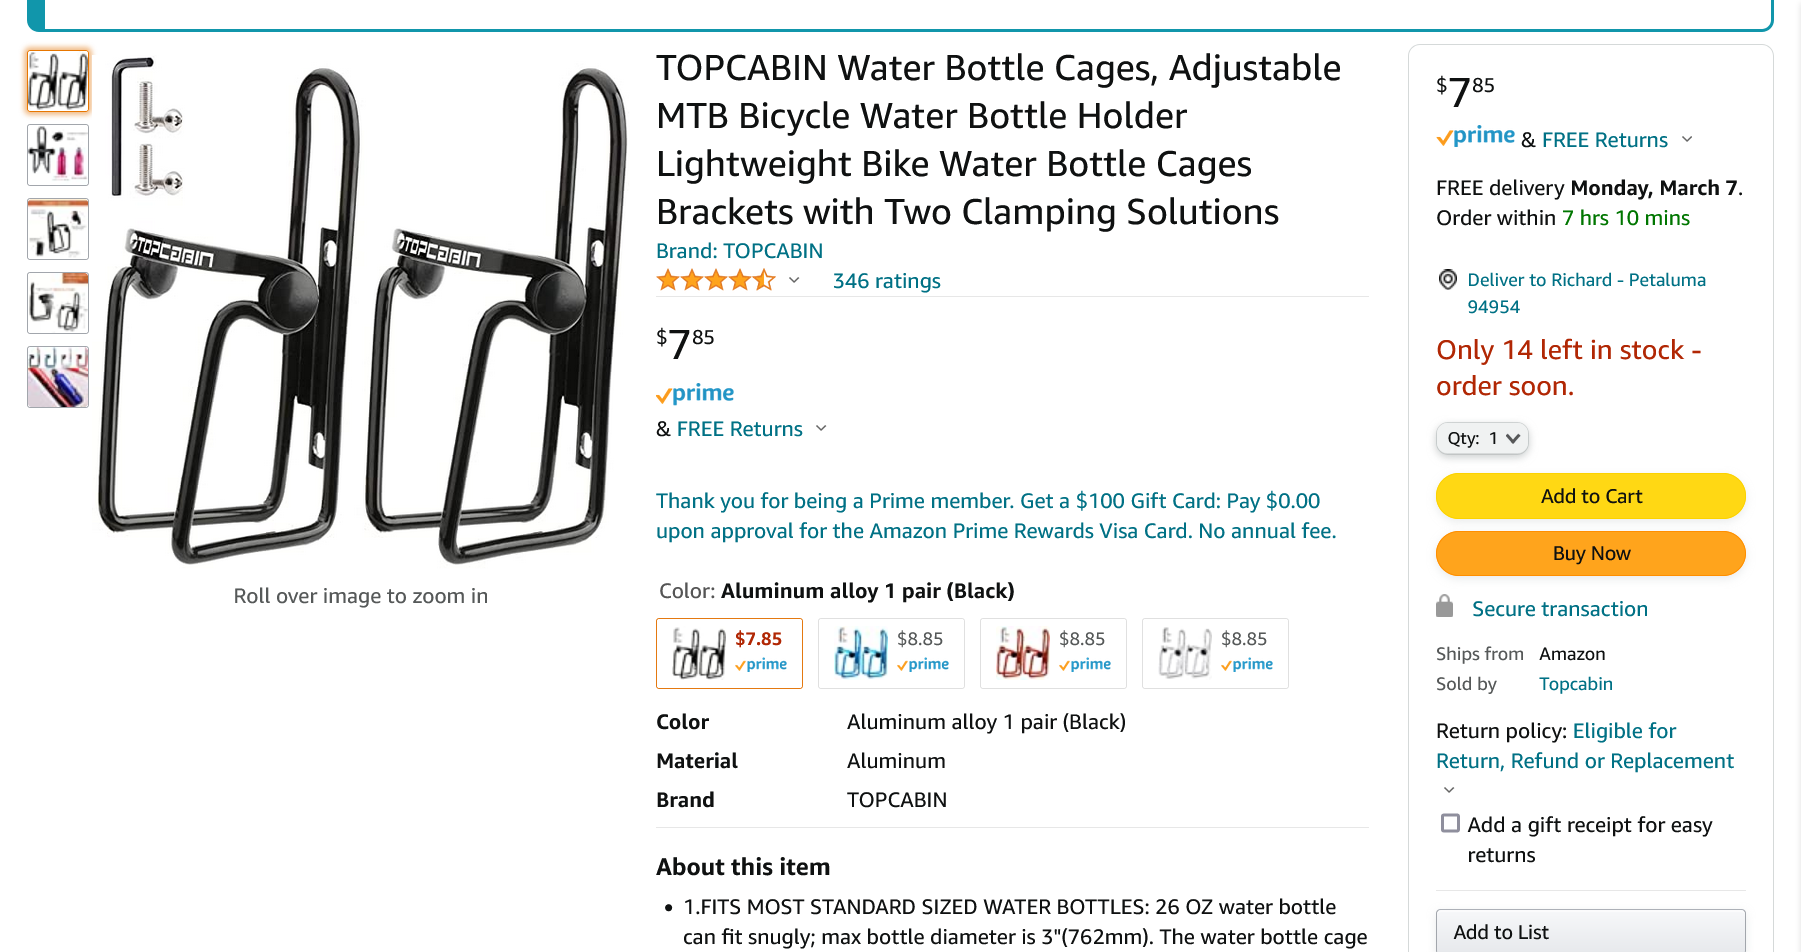
Task: Click the location pin delivery icon
Action: coord(1447,280)
